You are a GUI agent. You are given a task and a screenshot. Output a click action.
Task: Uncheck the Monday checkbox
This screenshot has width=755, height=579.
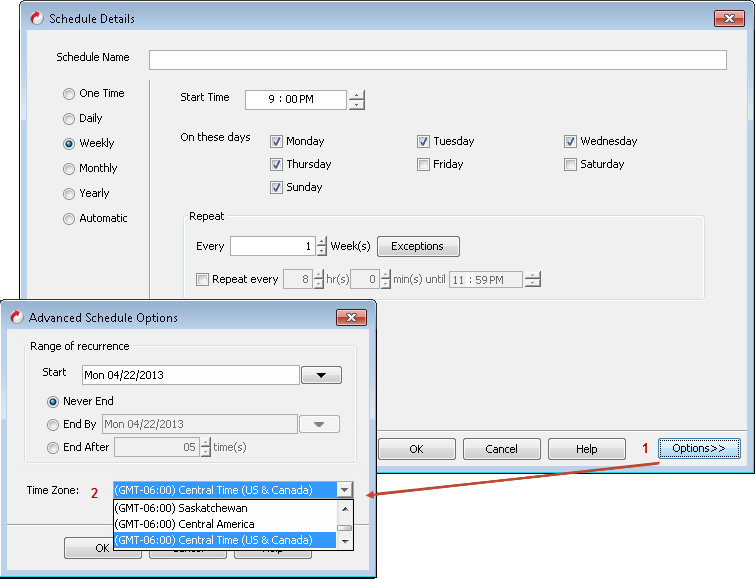point(277,141)
